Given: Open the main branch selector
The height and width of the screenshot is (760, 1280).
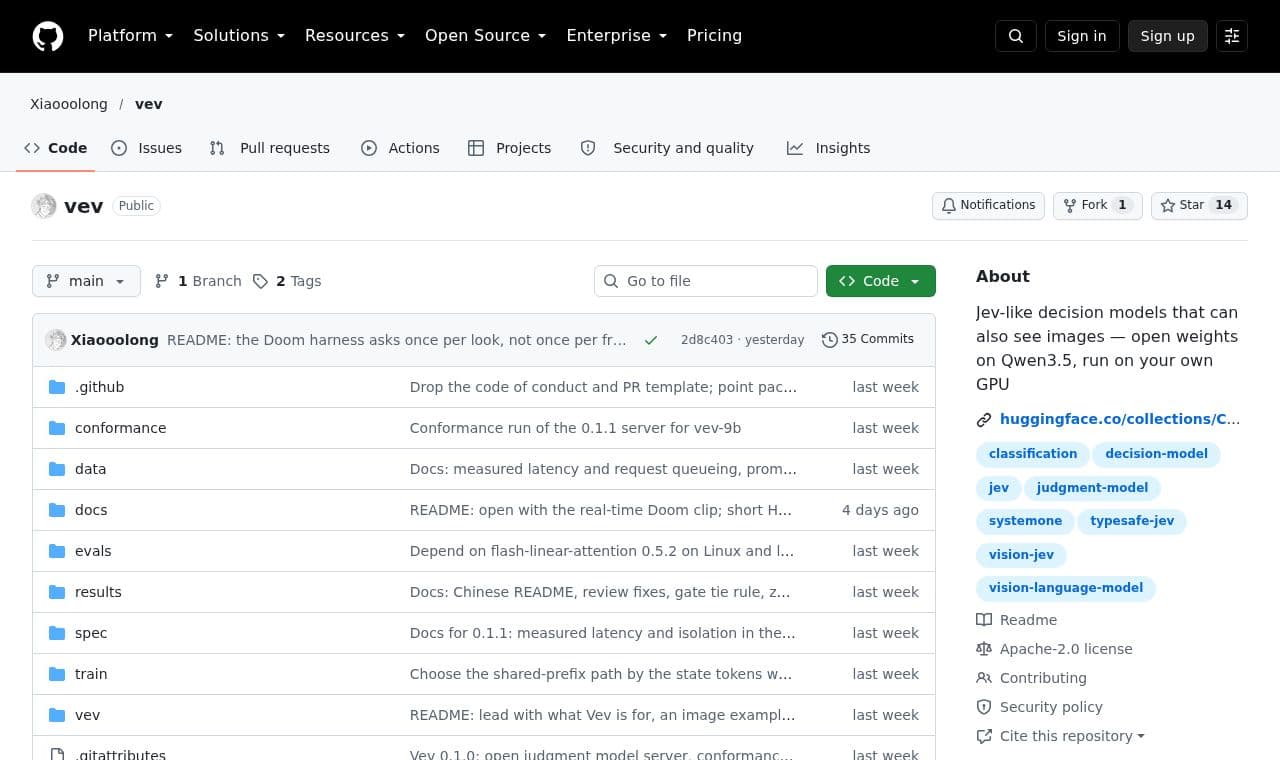Looking at the screenshot, I should coord(86,281).
